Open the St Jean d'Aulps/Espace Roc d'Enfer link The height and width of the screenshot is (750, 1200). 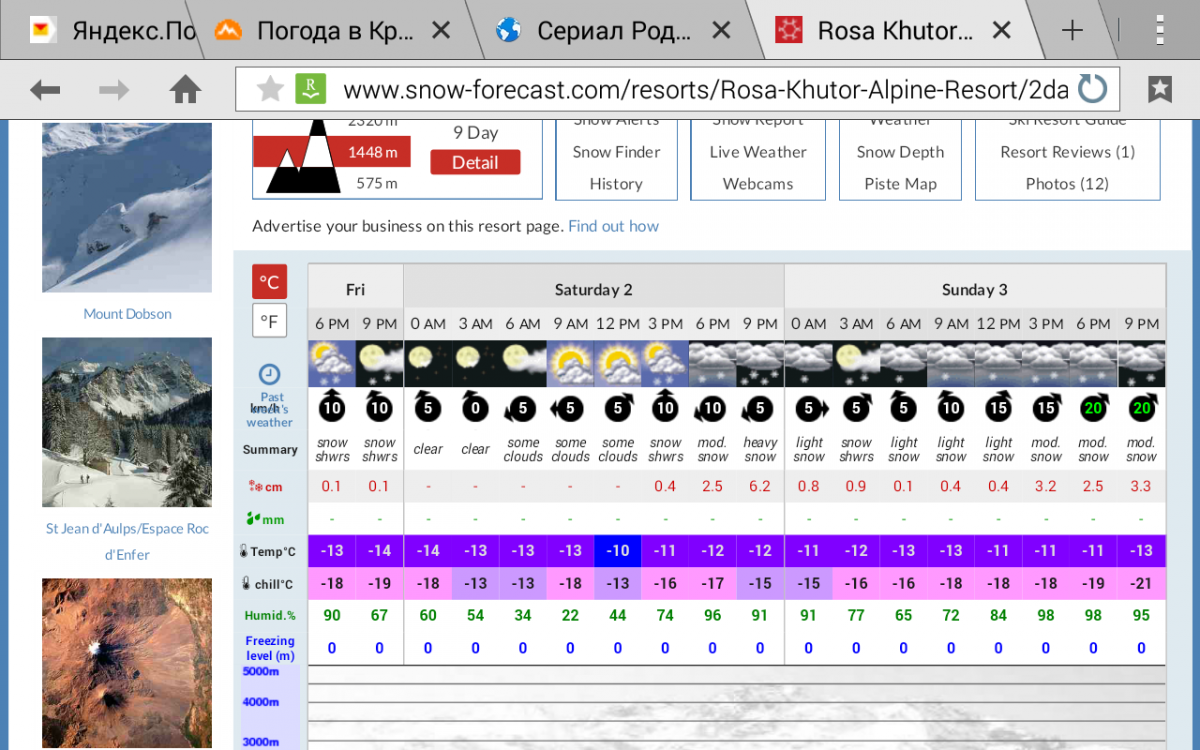point(127,541)
